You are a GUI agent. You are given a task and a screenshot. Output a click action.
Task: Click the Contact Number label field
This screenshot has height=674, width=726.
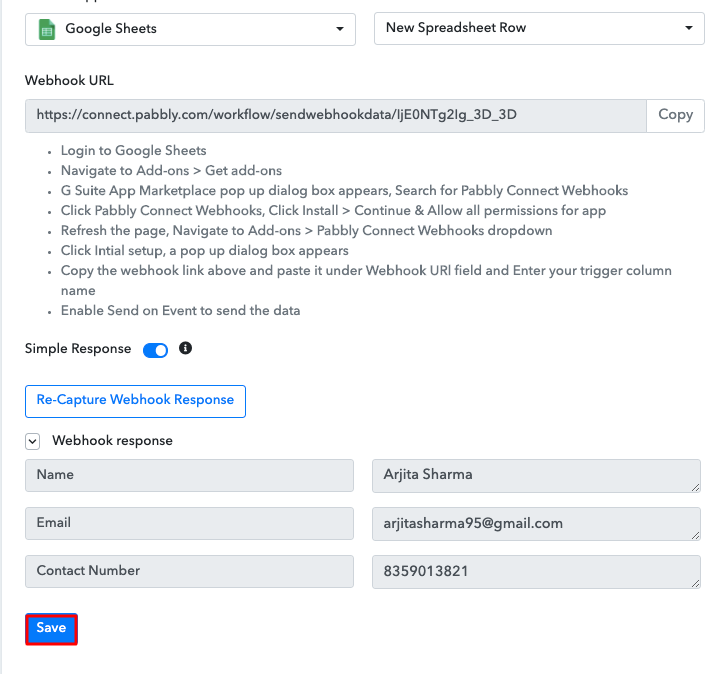tap(189, 572)
